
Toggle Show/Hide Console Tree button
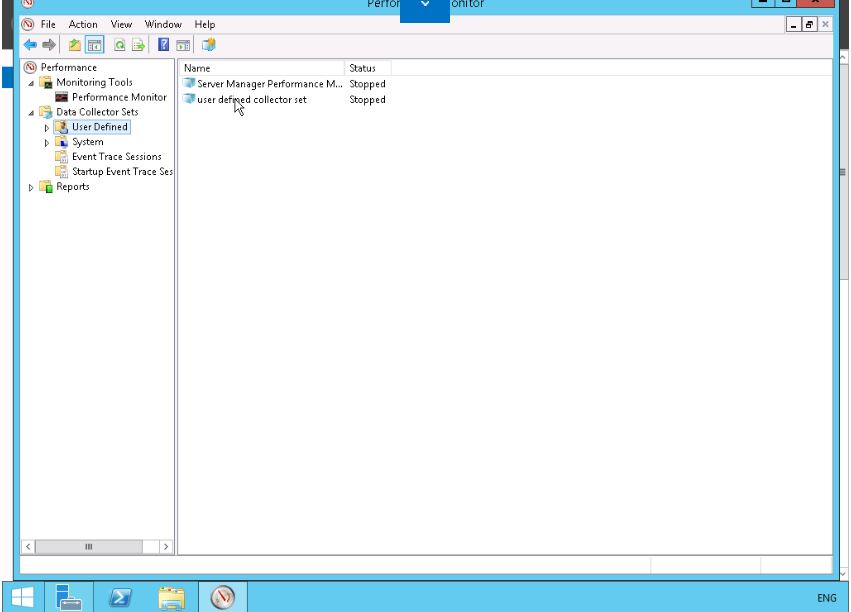pyautogui.click(x=94, y=45)
